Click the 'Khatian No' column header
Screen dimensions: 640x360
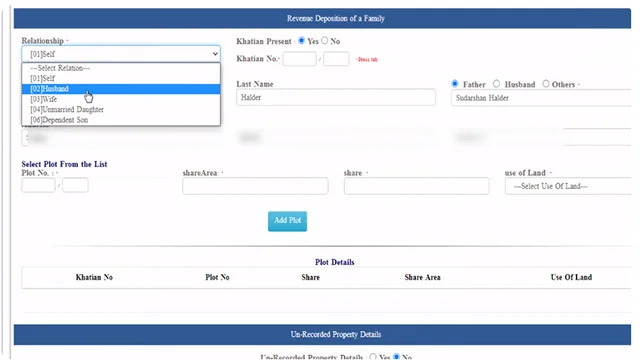click(x=94, y=277)
